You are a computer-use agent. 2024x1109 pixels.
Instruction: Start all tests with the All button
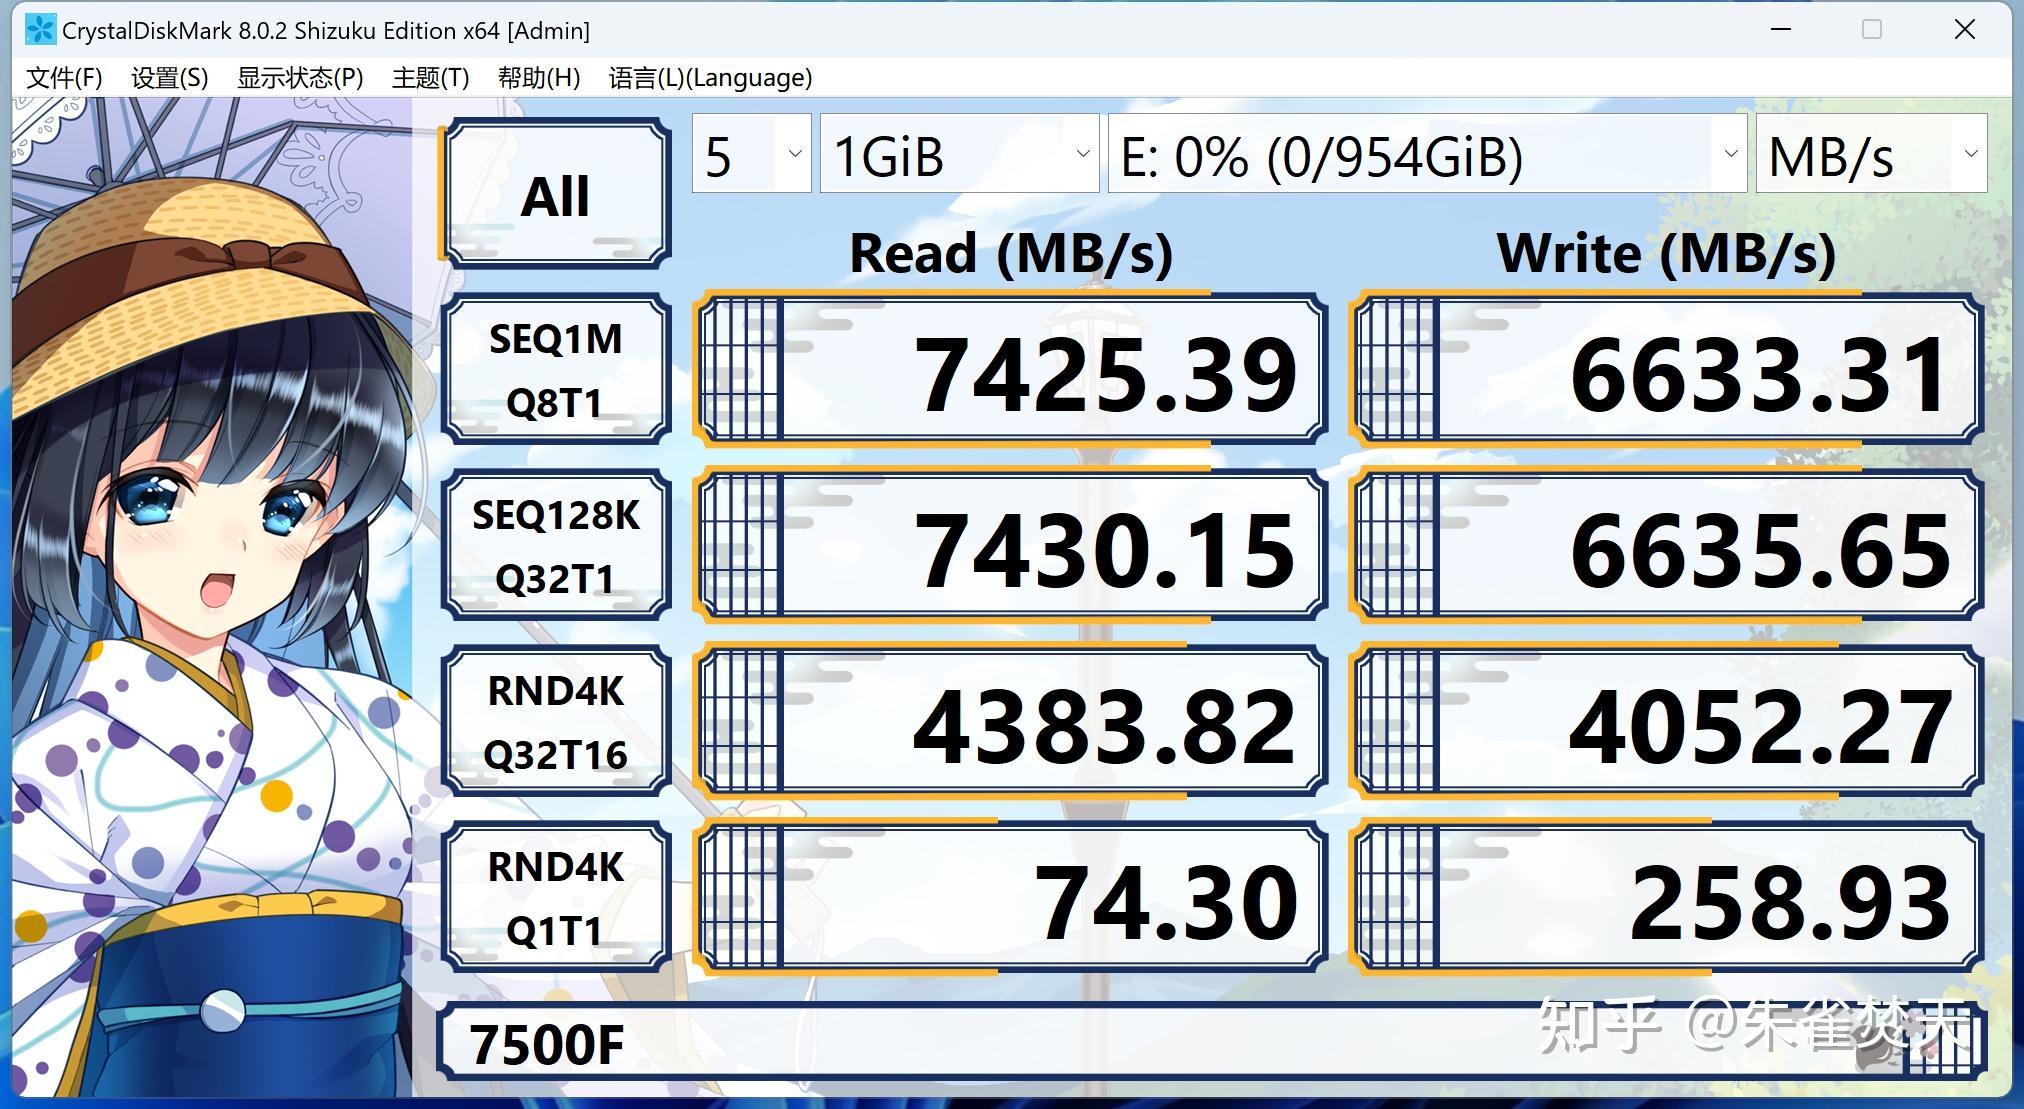pos(557,193)
